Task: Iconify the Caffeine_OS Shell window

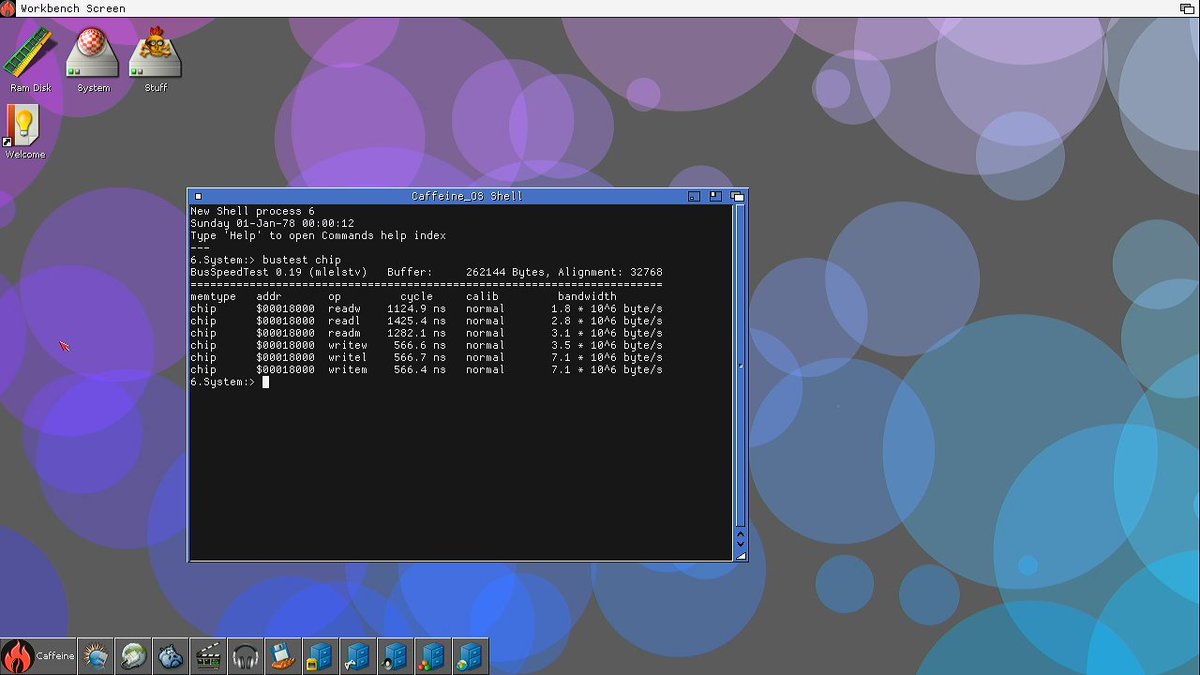Action: click(x=694, y=196)
